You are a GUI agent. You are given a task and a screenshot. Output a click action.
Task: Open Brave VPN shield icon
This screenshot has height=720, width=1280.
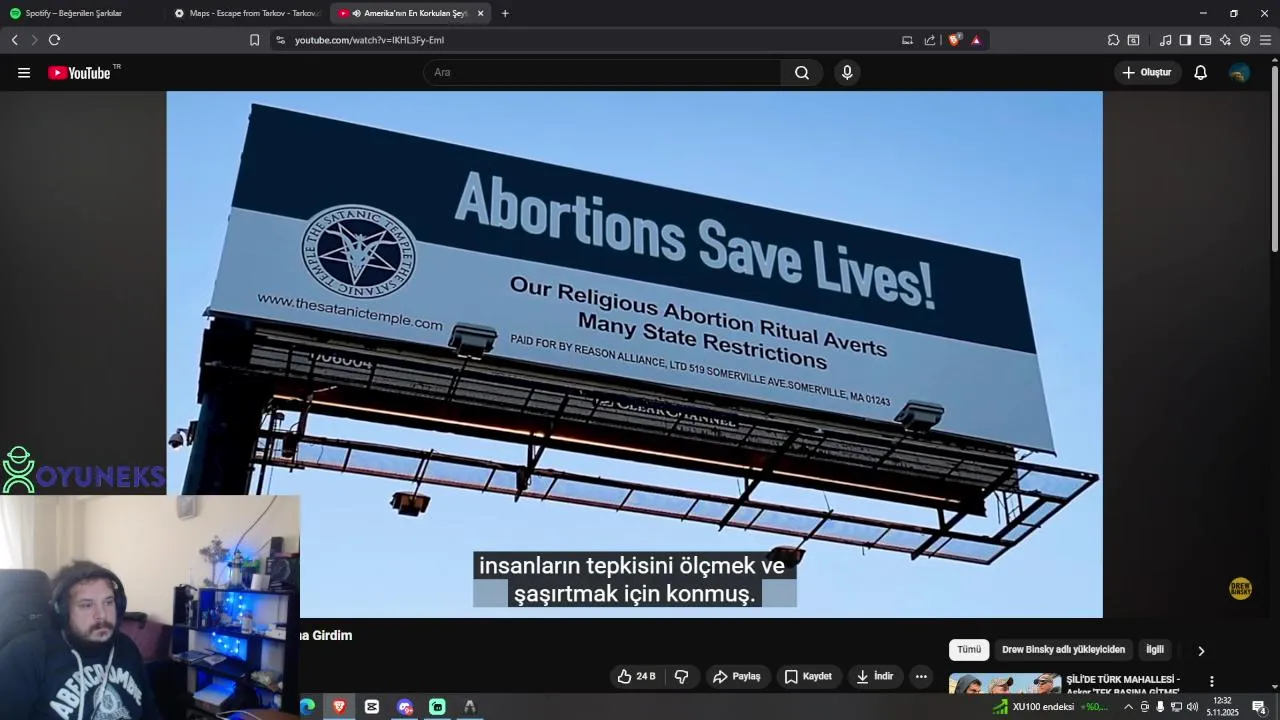[x=1245, y=40]
